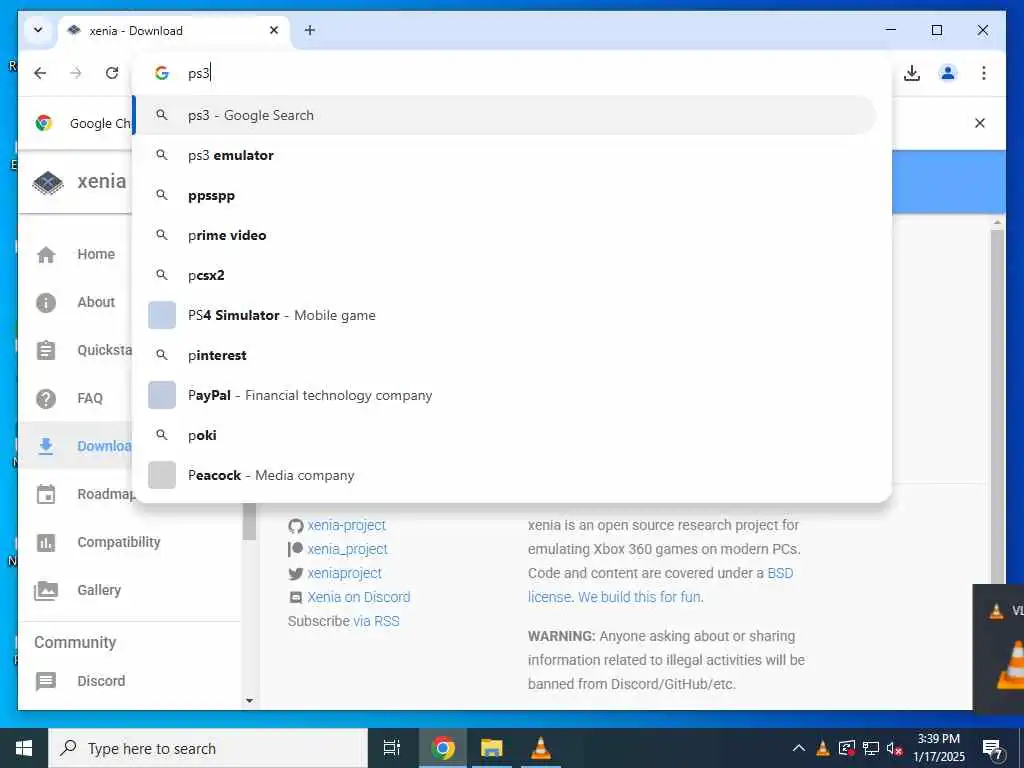
Task: Open the xeniaproject Twitter link
Action: pyautogui.click(x=344, y=573)
